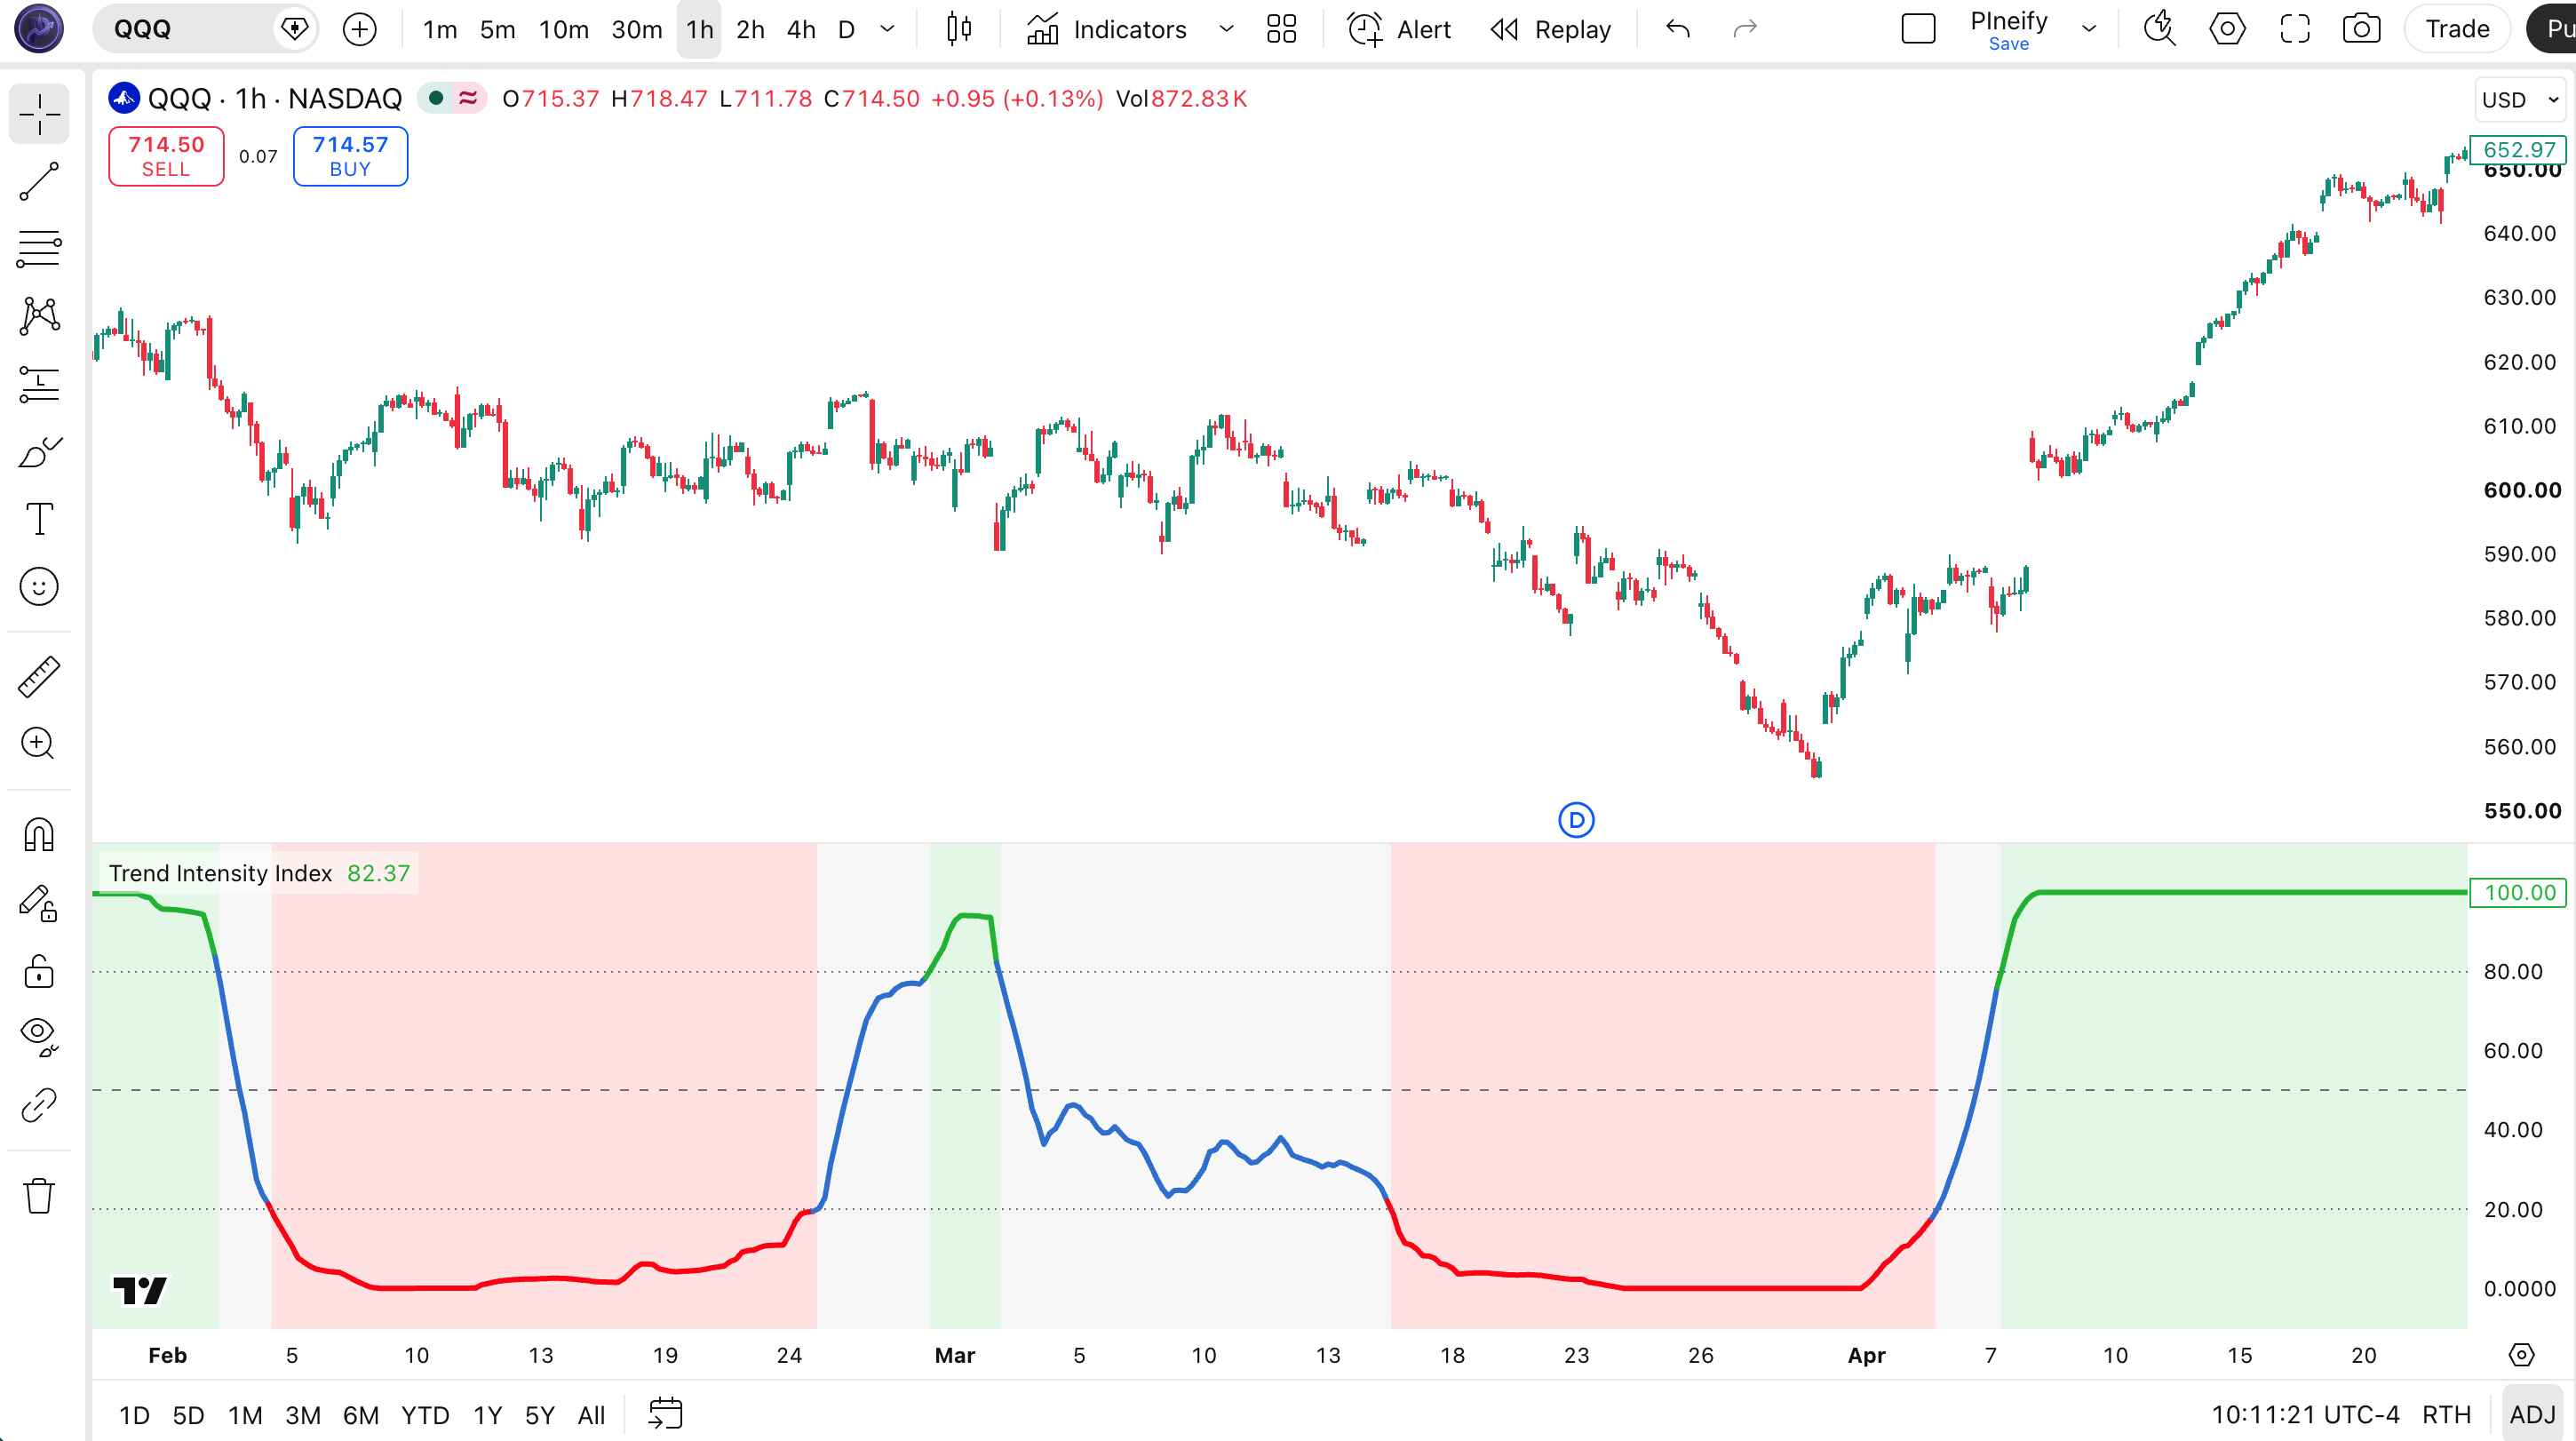Open the USD currency dropdown
This screenshot has width=2576, height=1441.
tap(2519, 100)
